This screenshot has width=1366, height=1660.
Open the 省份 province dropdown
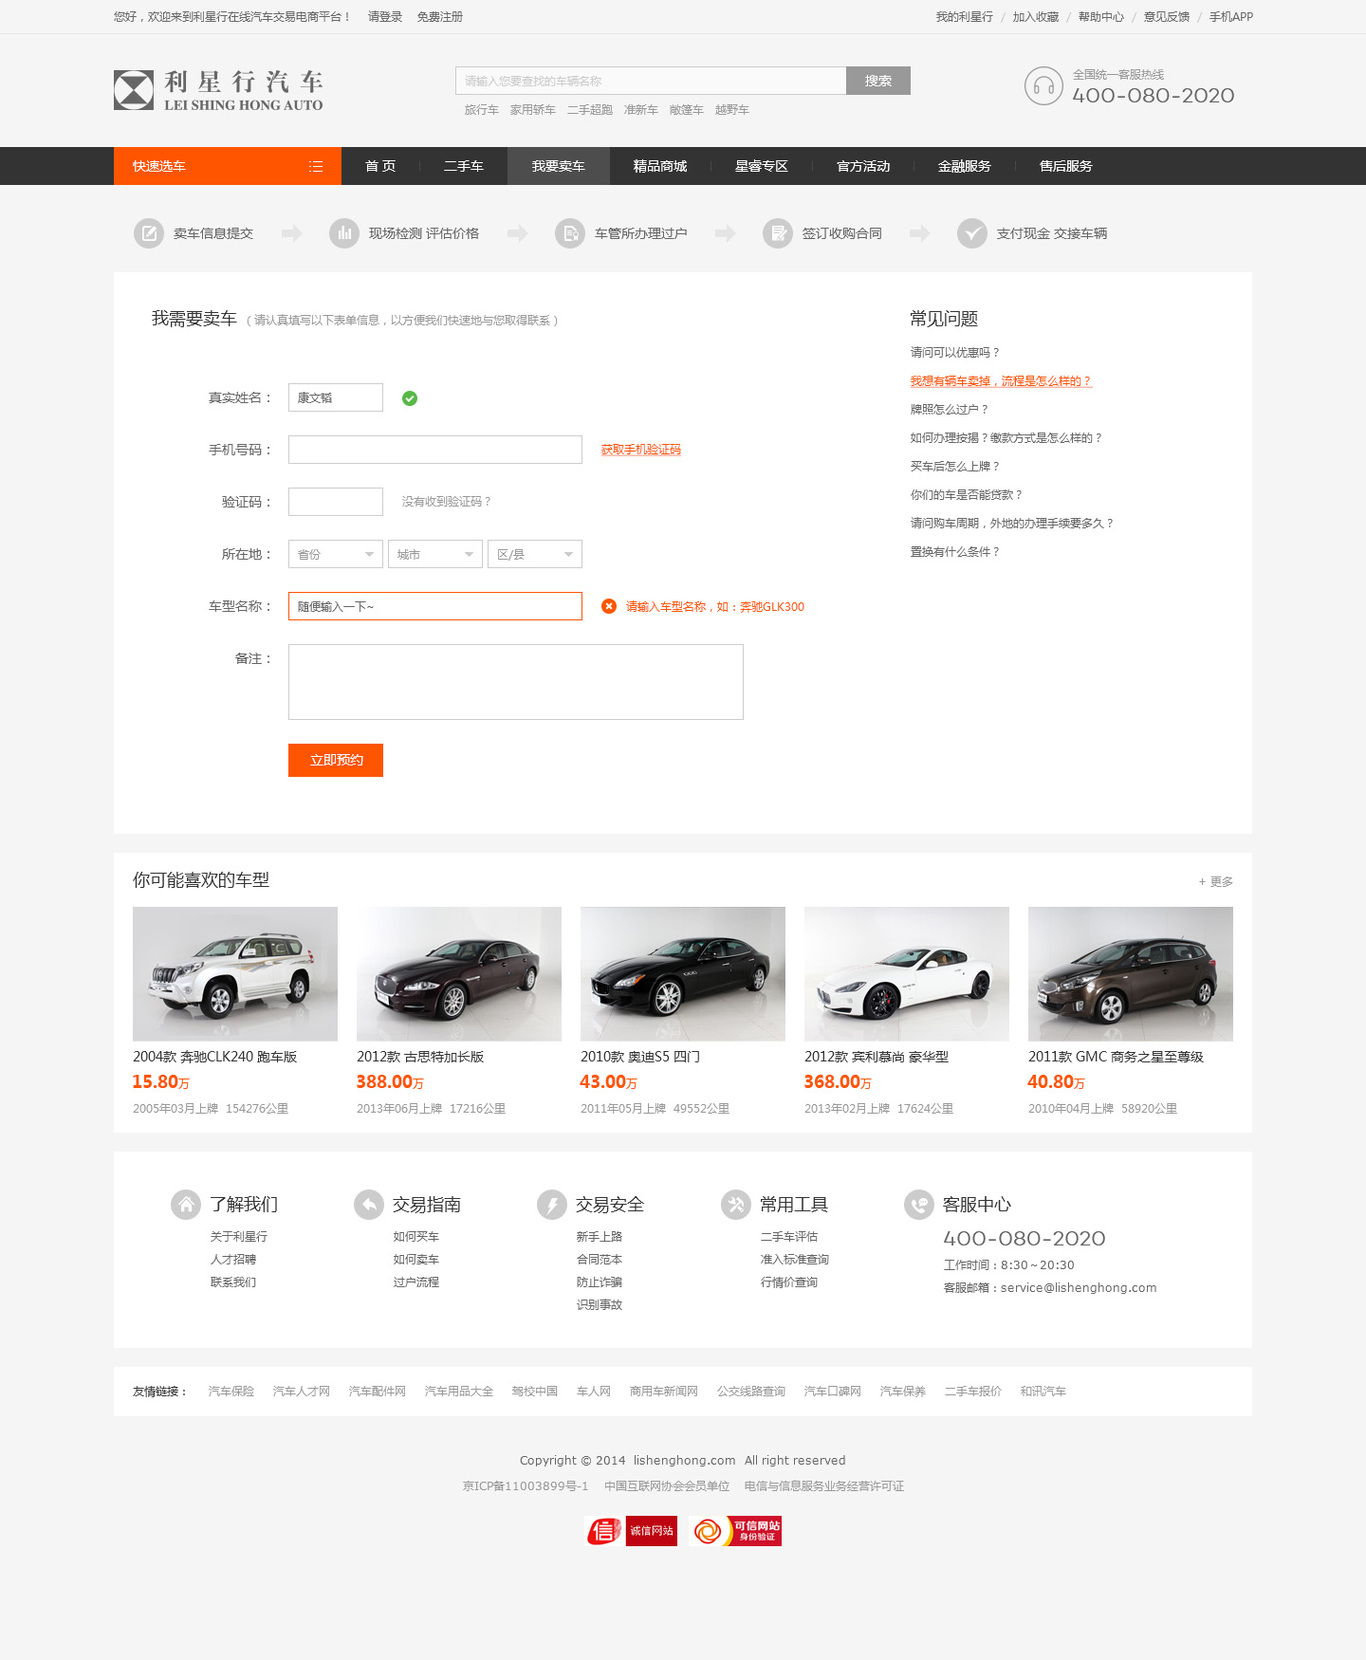tap(335, 554)
